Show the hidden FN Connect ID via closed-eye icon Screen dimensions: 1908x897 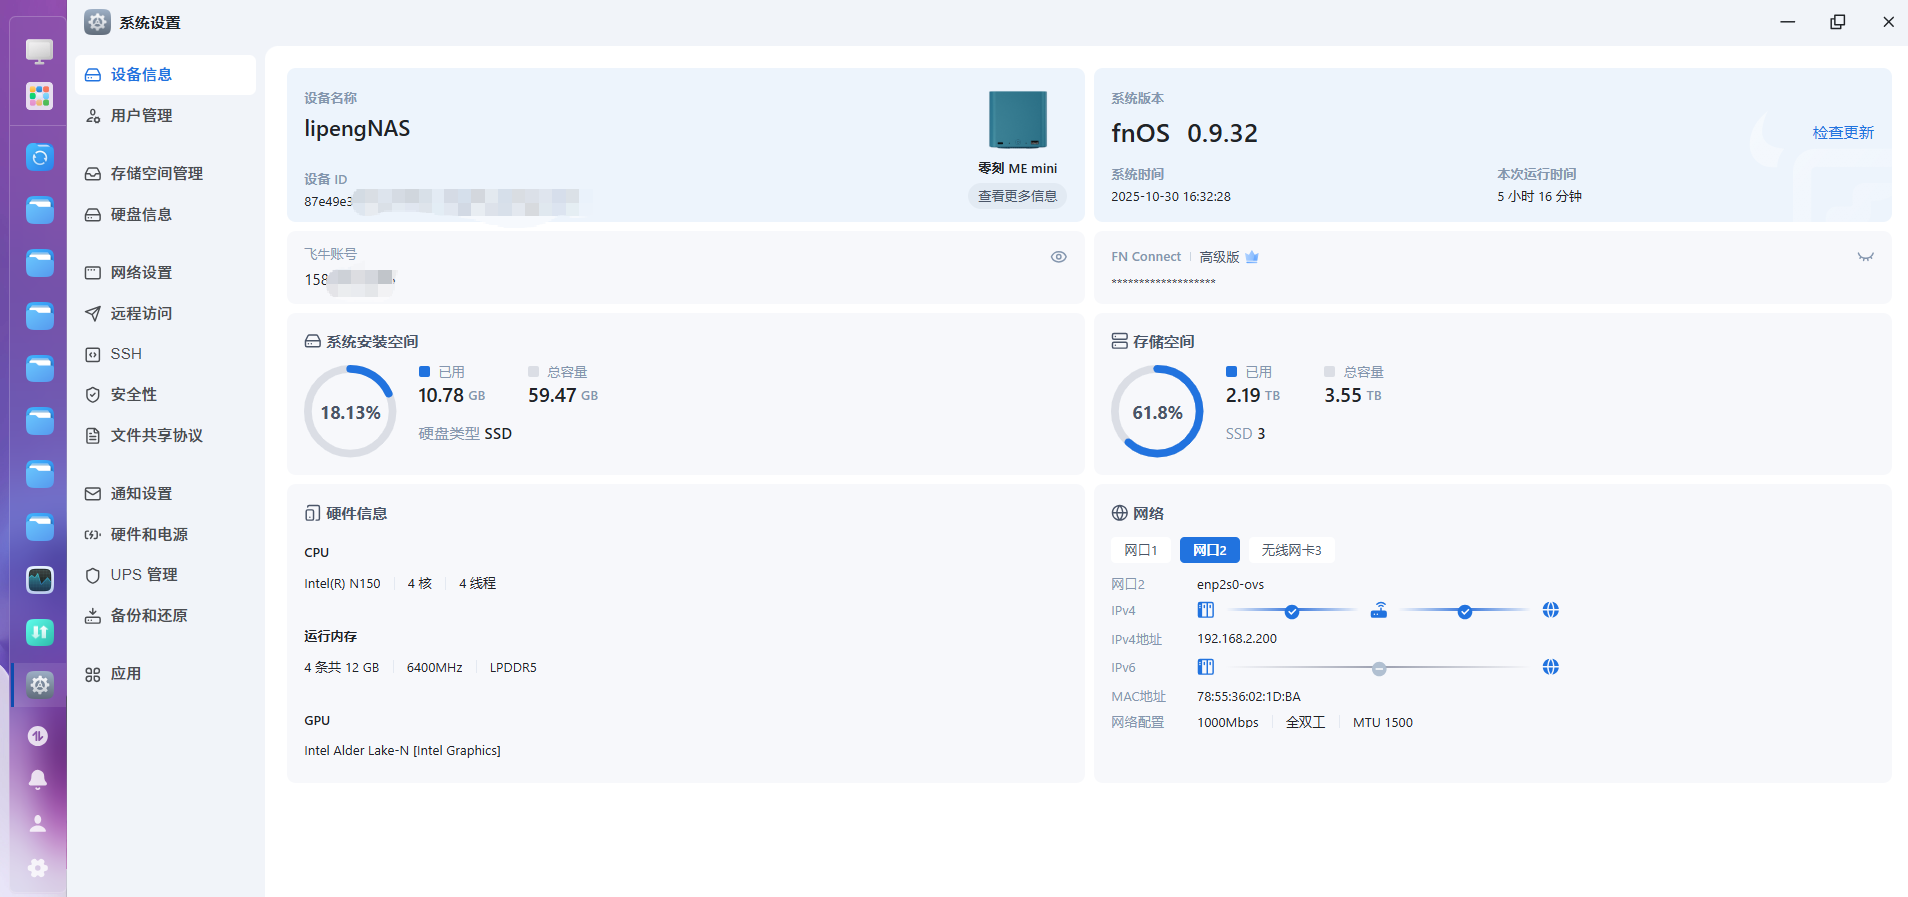(x=1865, y=257)
